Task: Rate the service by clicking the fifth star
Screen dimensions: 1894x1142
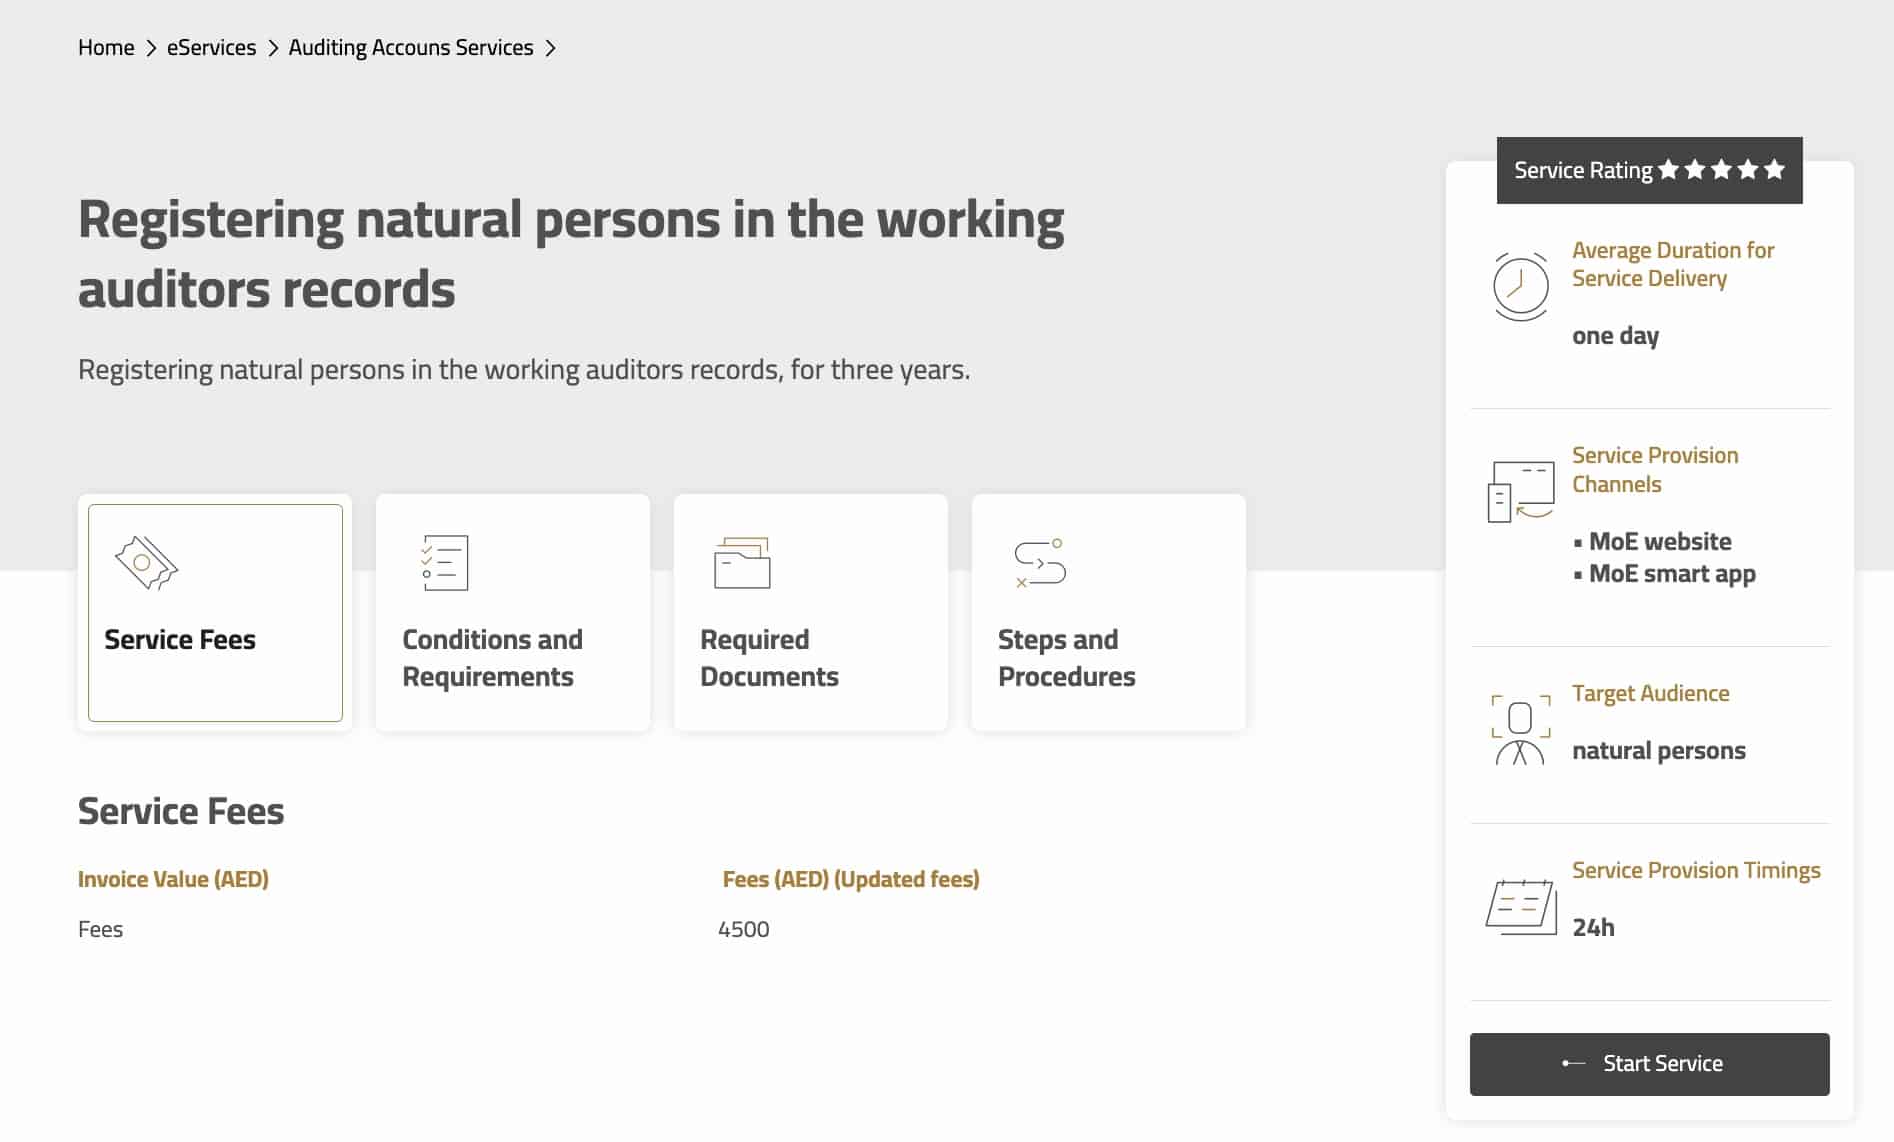Action: click(1775, 169)
